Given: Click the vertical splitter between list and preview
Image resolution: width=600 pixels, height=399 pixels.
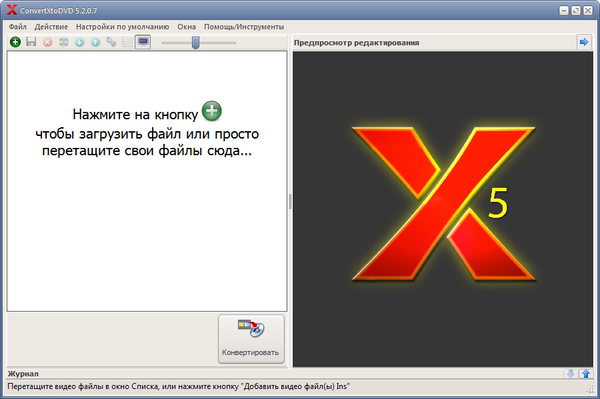Looking at the screenshot, I should click(x=290, y=202).
